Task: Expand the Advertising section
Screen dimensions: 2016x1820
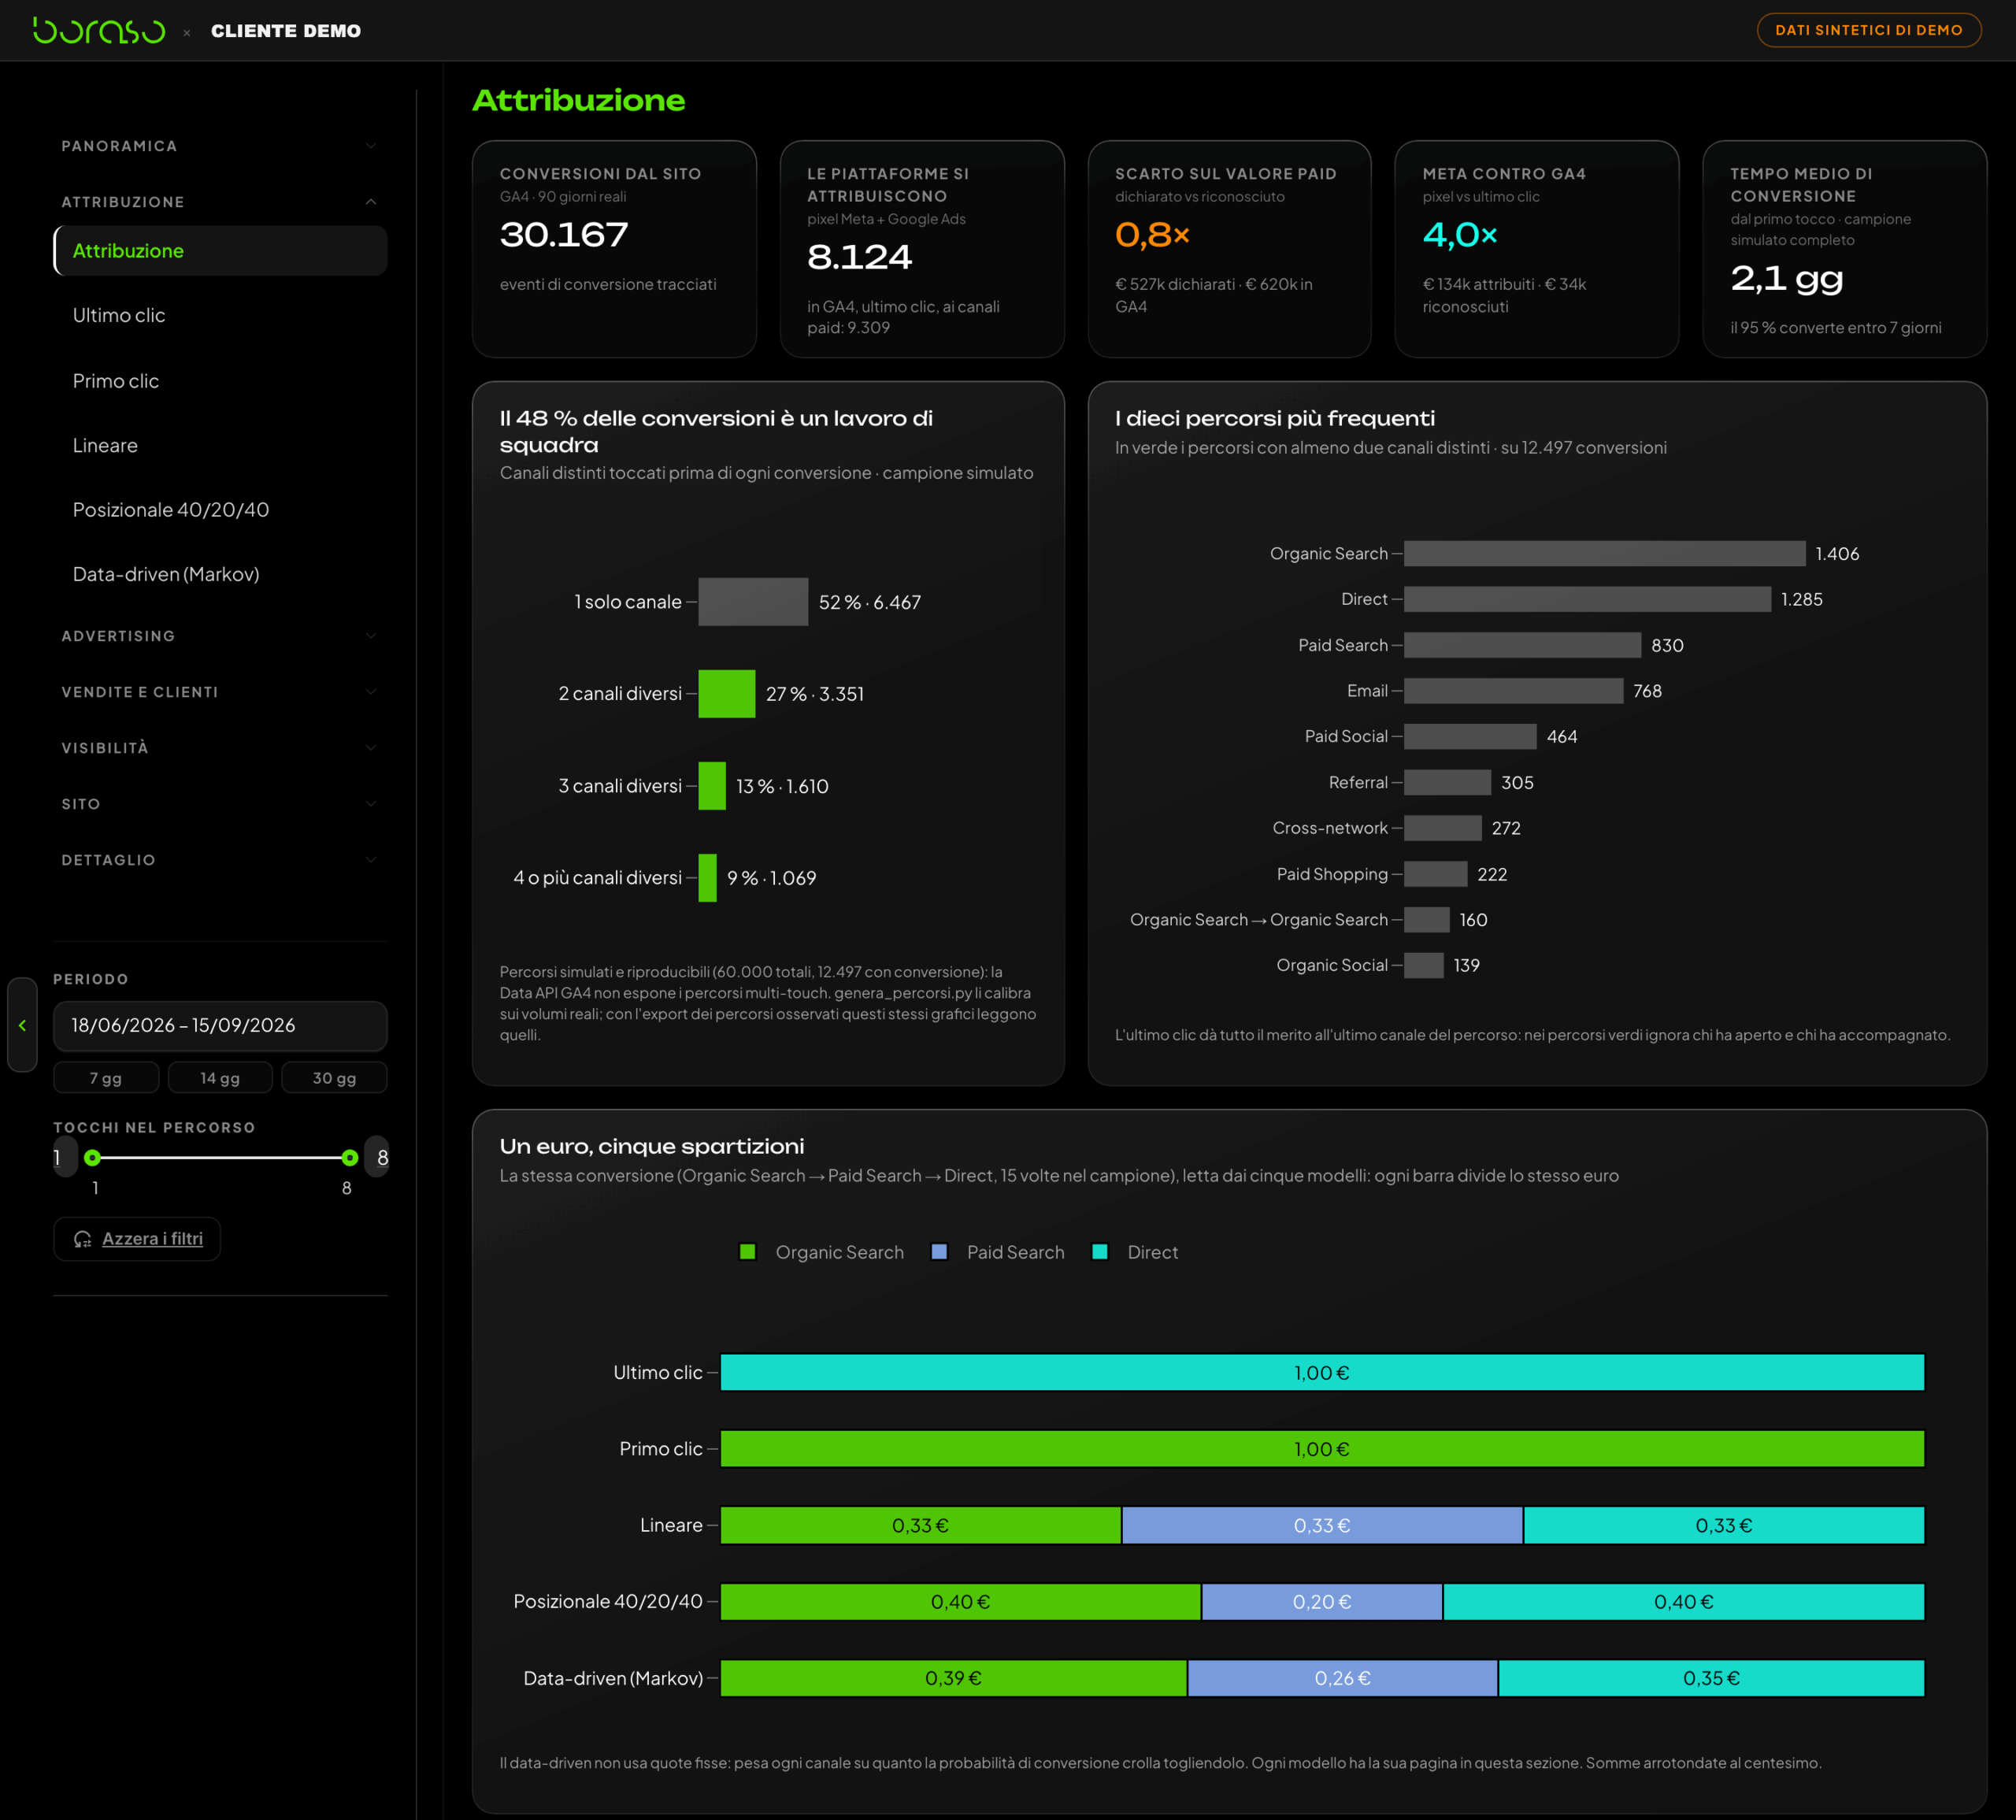Action: coord(219,636)
